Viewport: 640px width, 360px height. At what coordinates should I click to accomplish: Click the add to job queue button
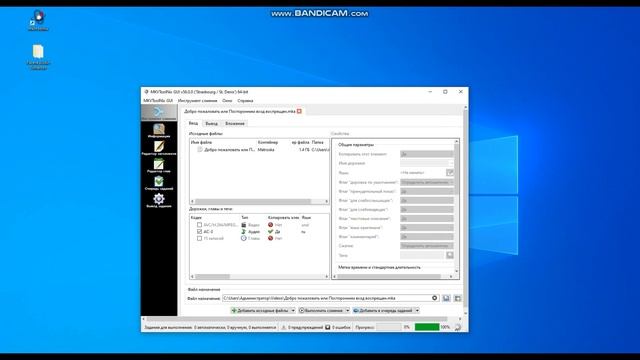383,311
